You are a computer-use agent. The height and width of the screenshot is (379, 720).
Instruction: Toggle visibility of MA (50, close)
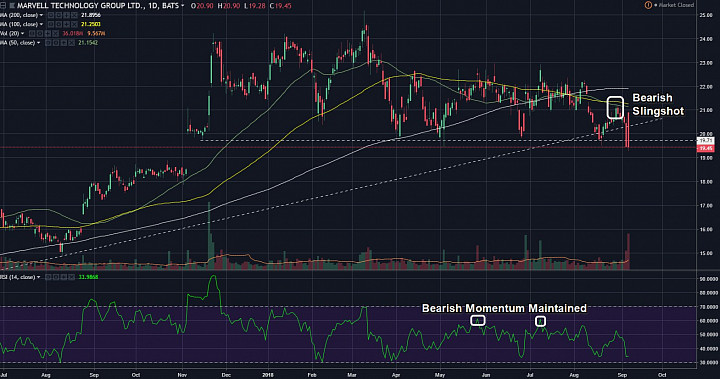pos(48,43)
